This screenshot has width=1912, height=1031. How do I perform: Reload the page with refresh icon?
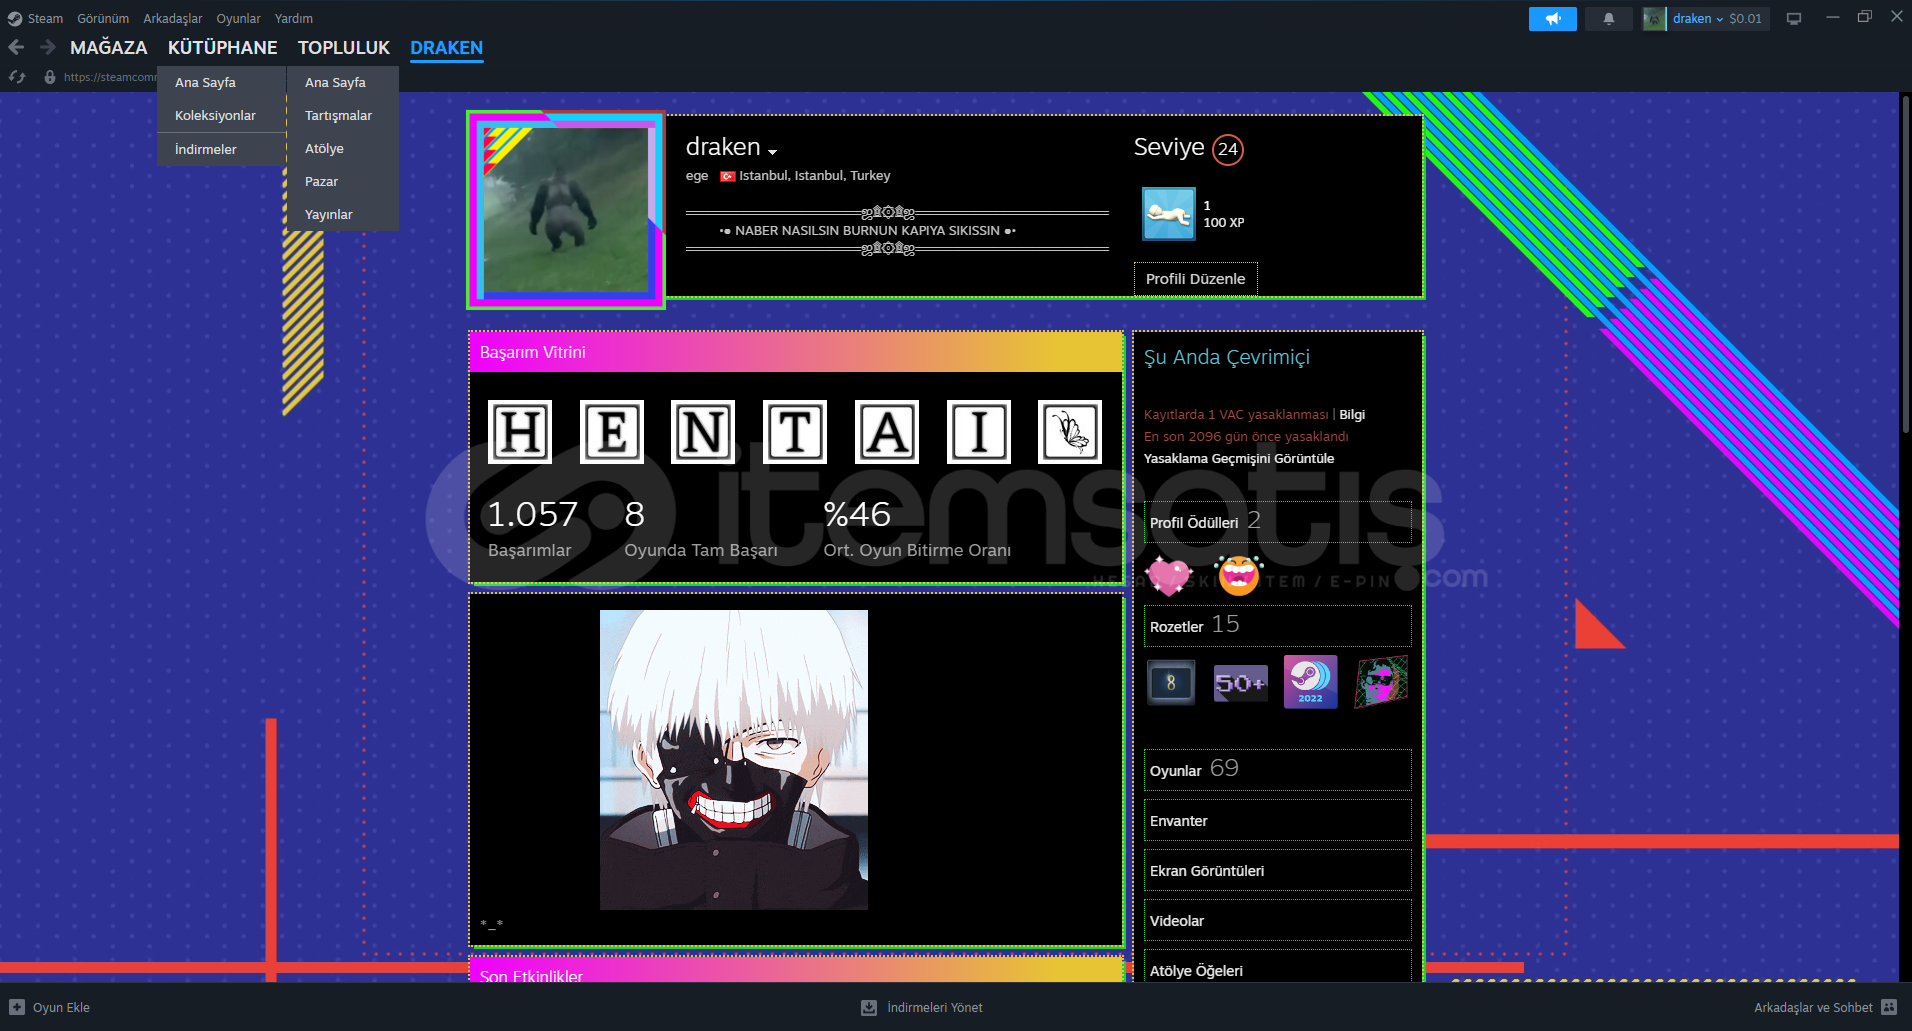(x=17, y=77)
